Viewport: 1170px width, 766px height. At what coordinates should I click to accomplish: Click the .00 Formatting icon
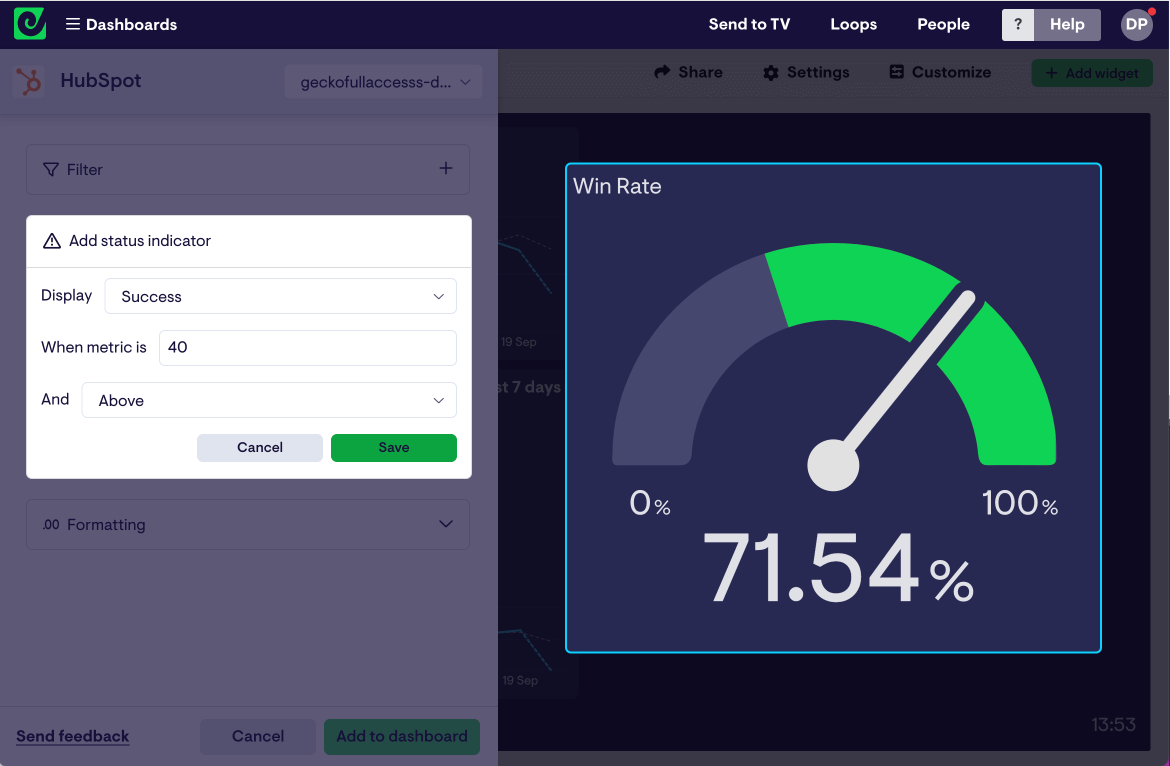pos(48,524)
